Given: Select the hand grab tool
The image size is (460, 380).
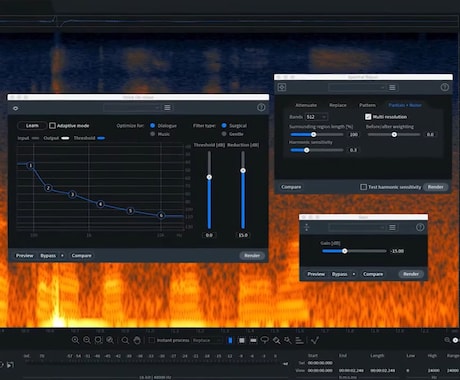Looking at the screenshot, I should (137, 340).
